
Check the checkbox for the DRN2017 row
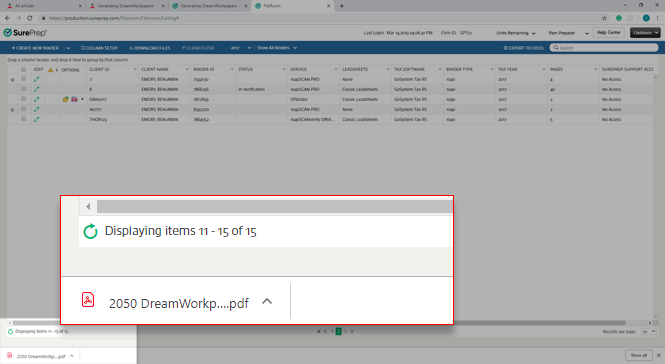tap(24, 99)
